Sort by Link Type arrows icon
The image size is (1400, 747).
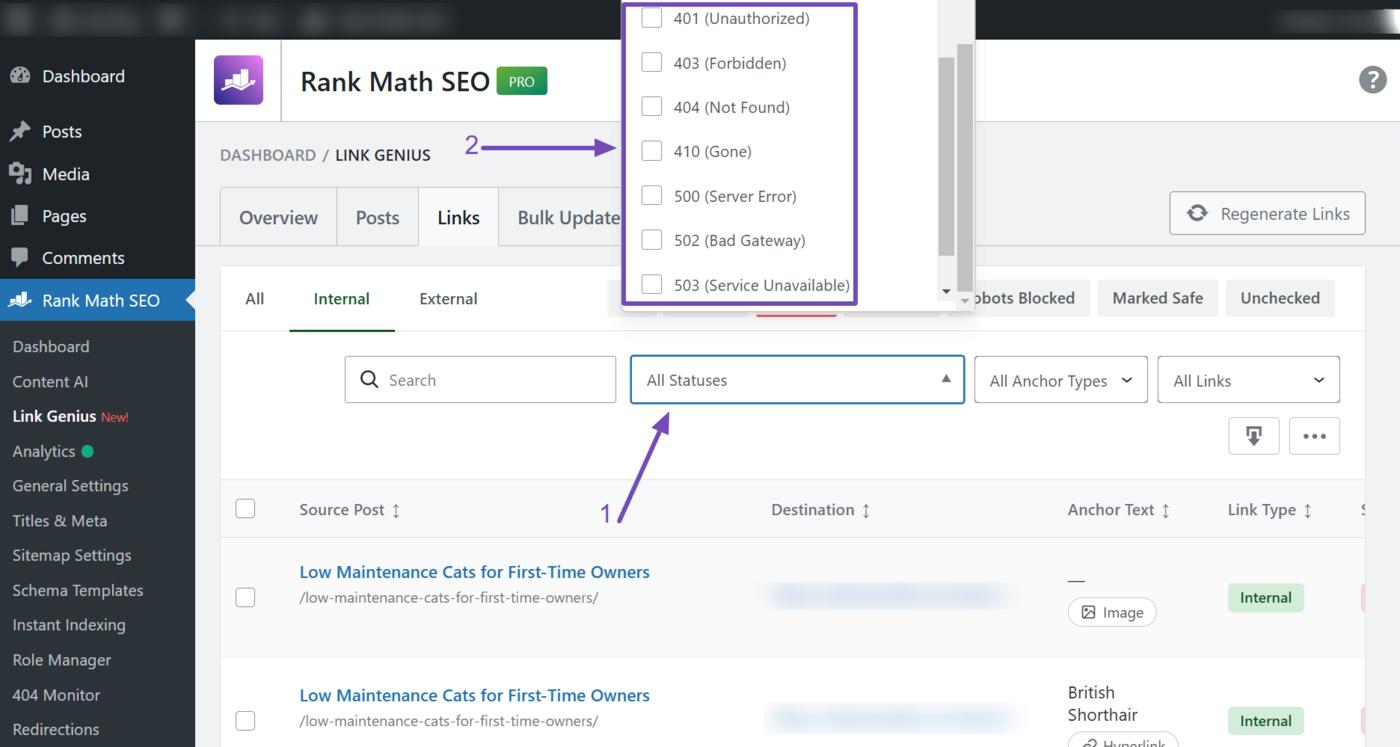tap(1307, 510)
